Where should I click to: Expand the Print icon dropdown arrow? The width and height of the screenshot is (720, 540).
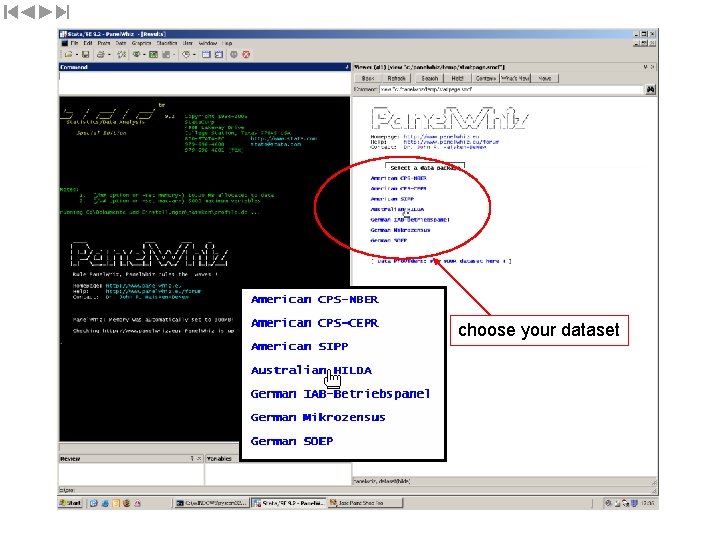point(109,55)
